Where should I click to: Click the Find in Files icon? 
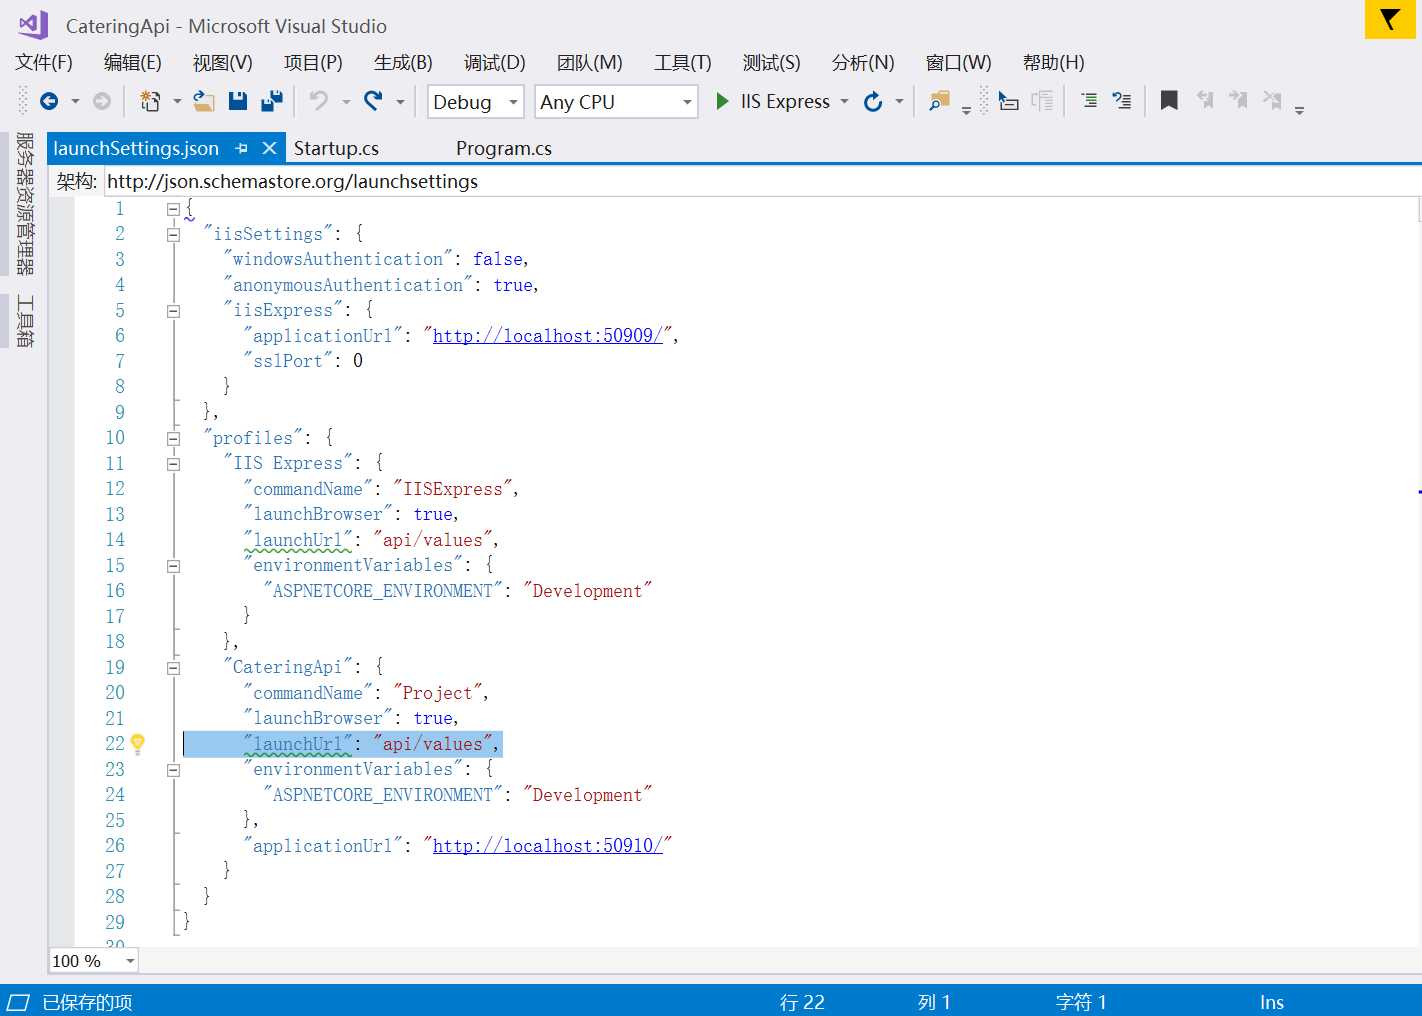[939, 101]
